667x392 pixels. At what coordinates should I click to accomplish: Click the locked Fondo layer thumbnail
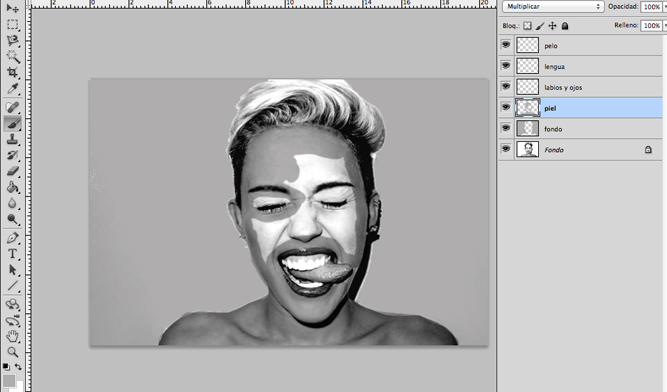tap(527, 149)
